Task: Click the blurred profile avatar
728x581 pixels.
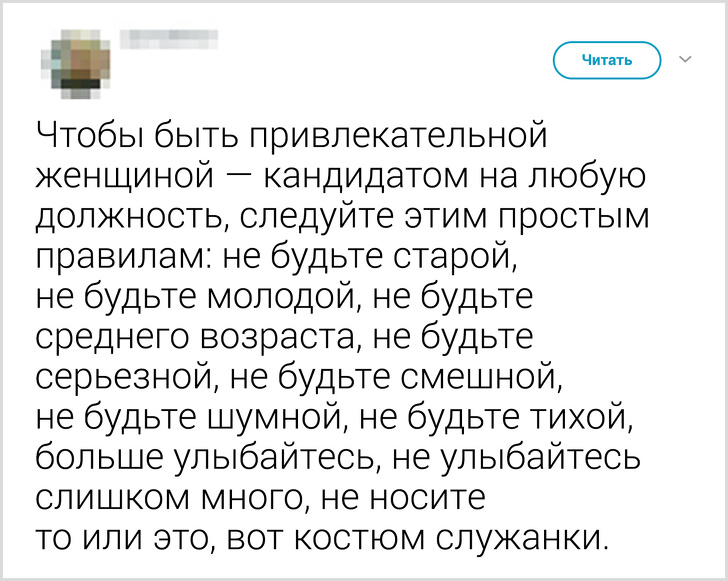Action: coord(73,60)
